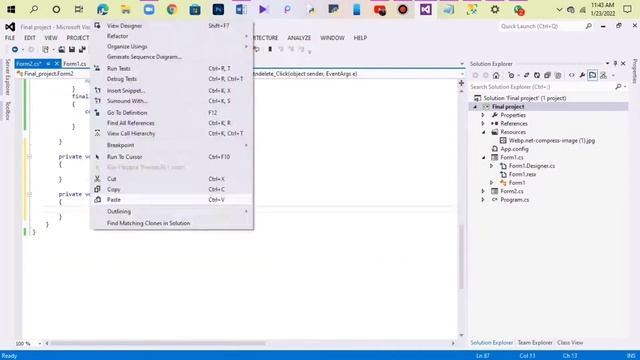Open the editor zoom level dropdown

(40, 344)
